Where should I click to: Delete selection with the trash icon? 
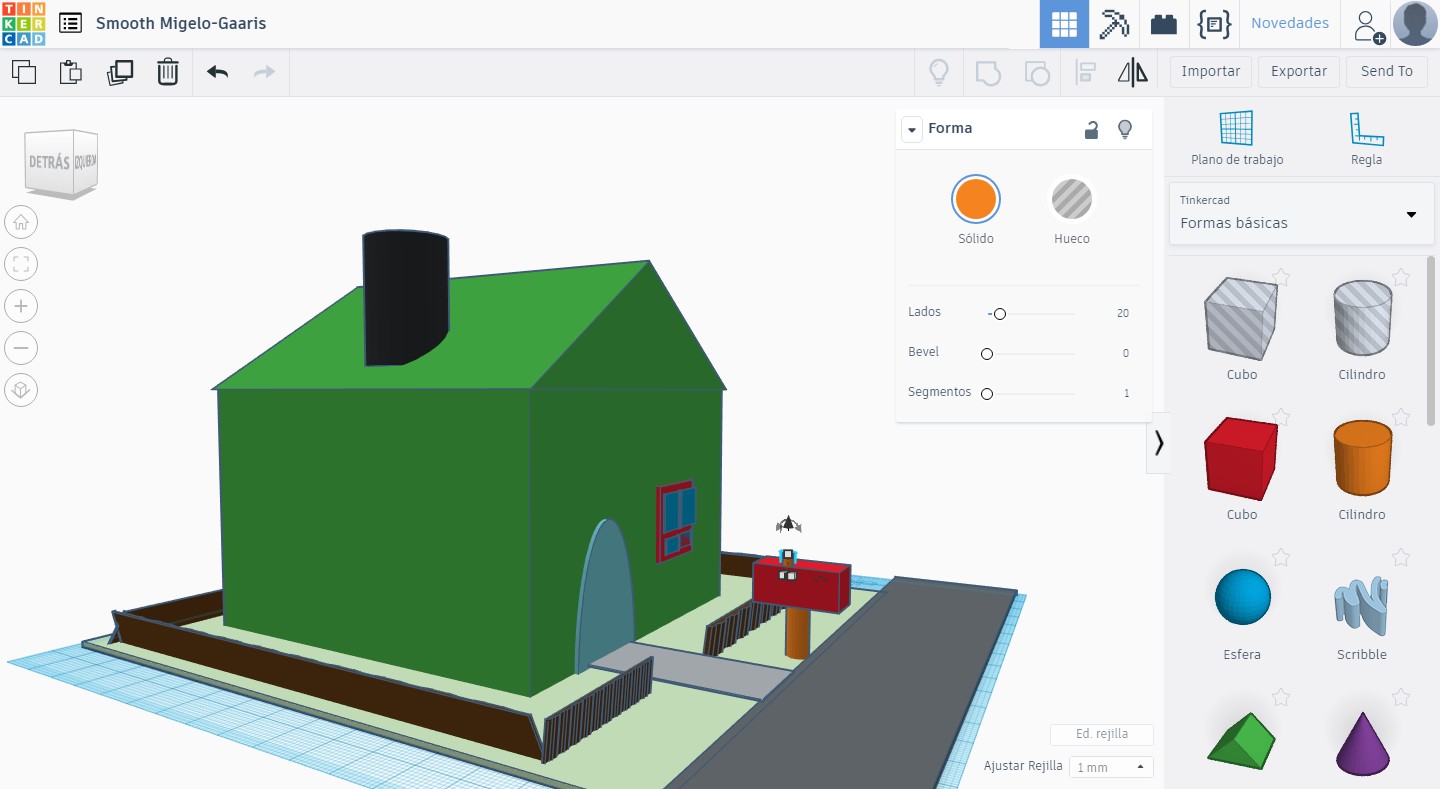[168, 72]
